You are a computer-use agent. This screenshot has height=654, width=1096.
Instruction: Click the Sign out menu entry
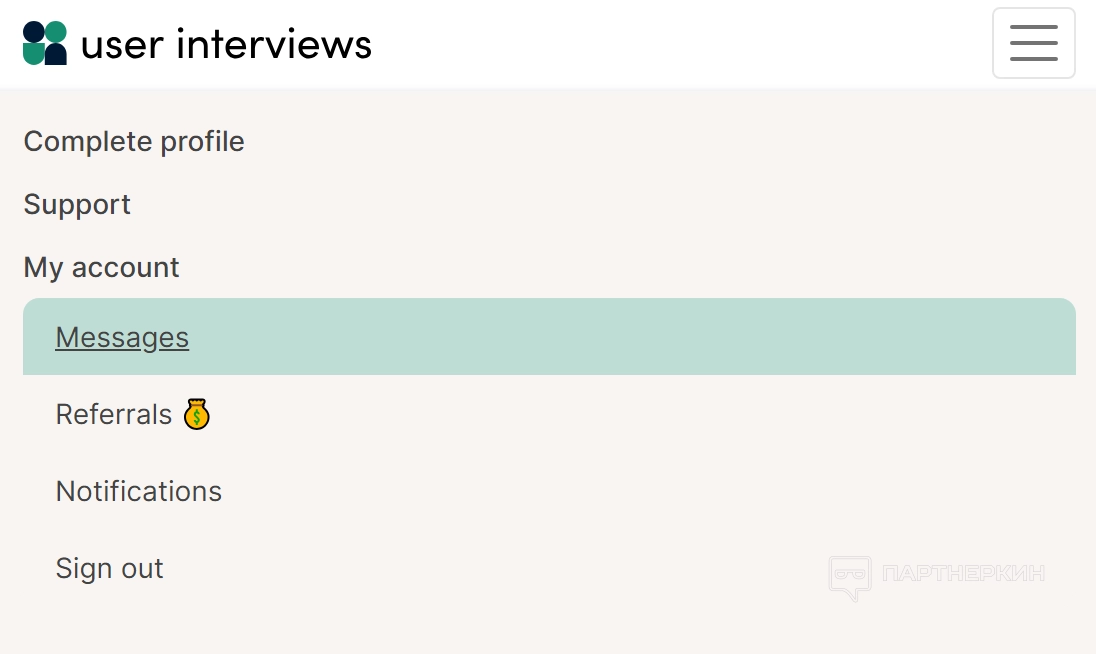109,569
